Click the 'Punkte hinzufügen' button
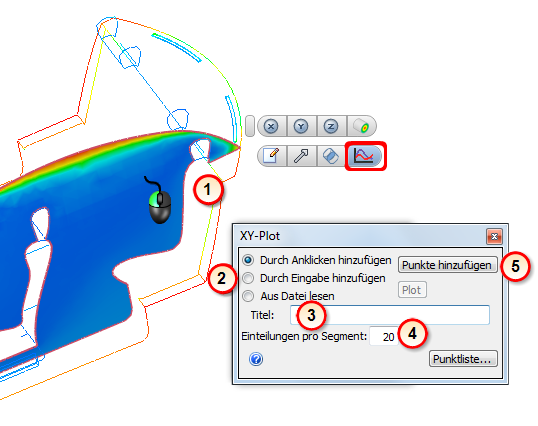 [x=447, y=265]
